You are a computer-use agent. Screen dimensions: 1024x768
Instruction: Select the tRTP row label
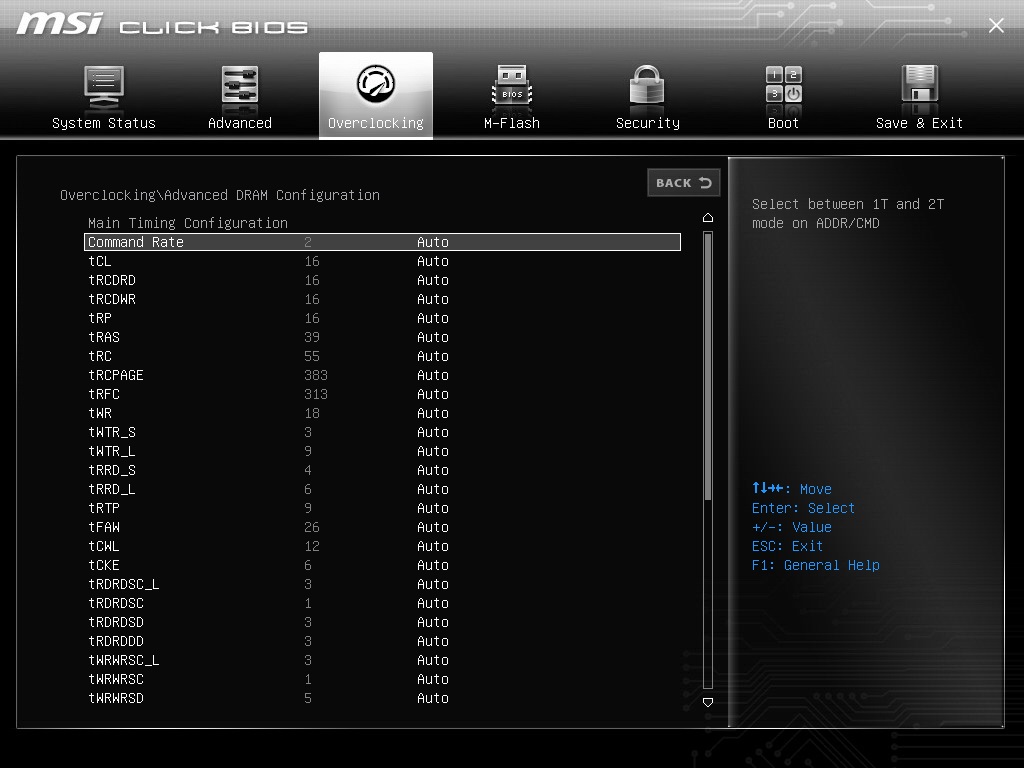point(104,508)
